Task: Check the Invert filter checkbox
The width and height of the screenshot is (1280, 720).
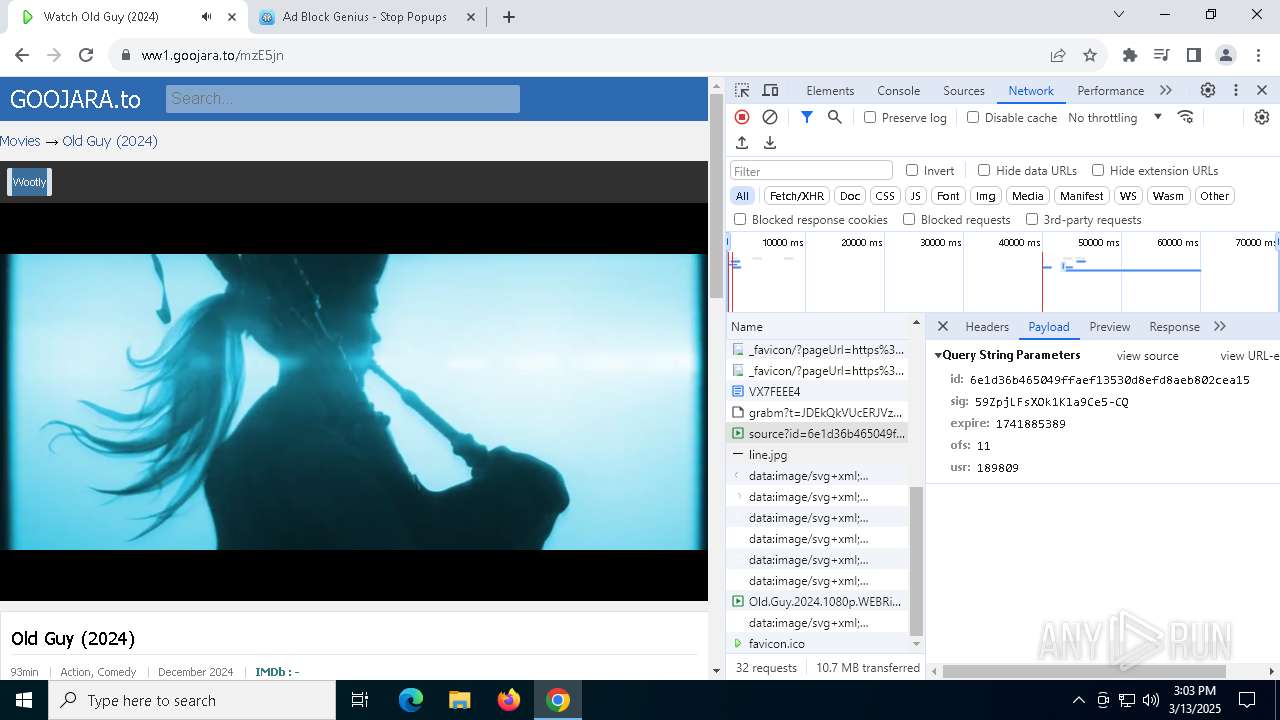Action: click(x=912, y=170)
